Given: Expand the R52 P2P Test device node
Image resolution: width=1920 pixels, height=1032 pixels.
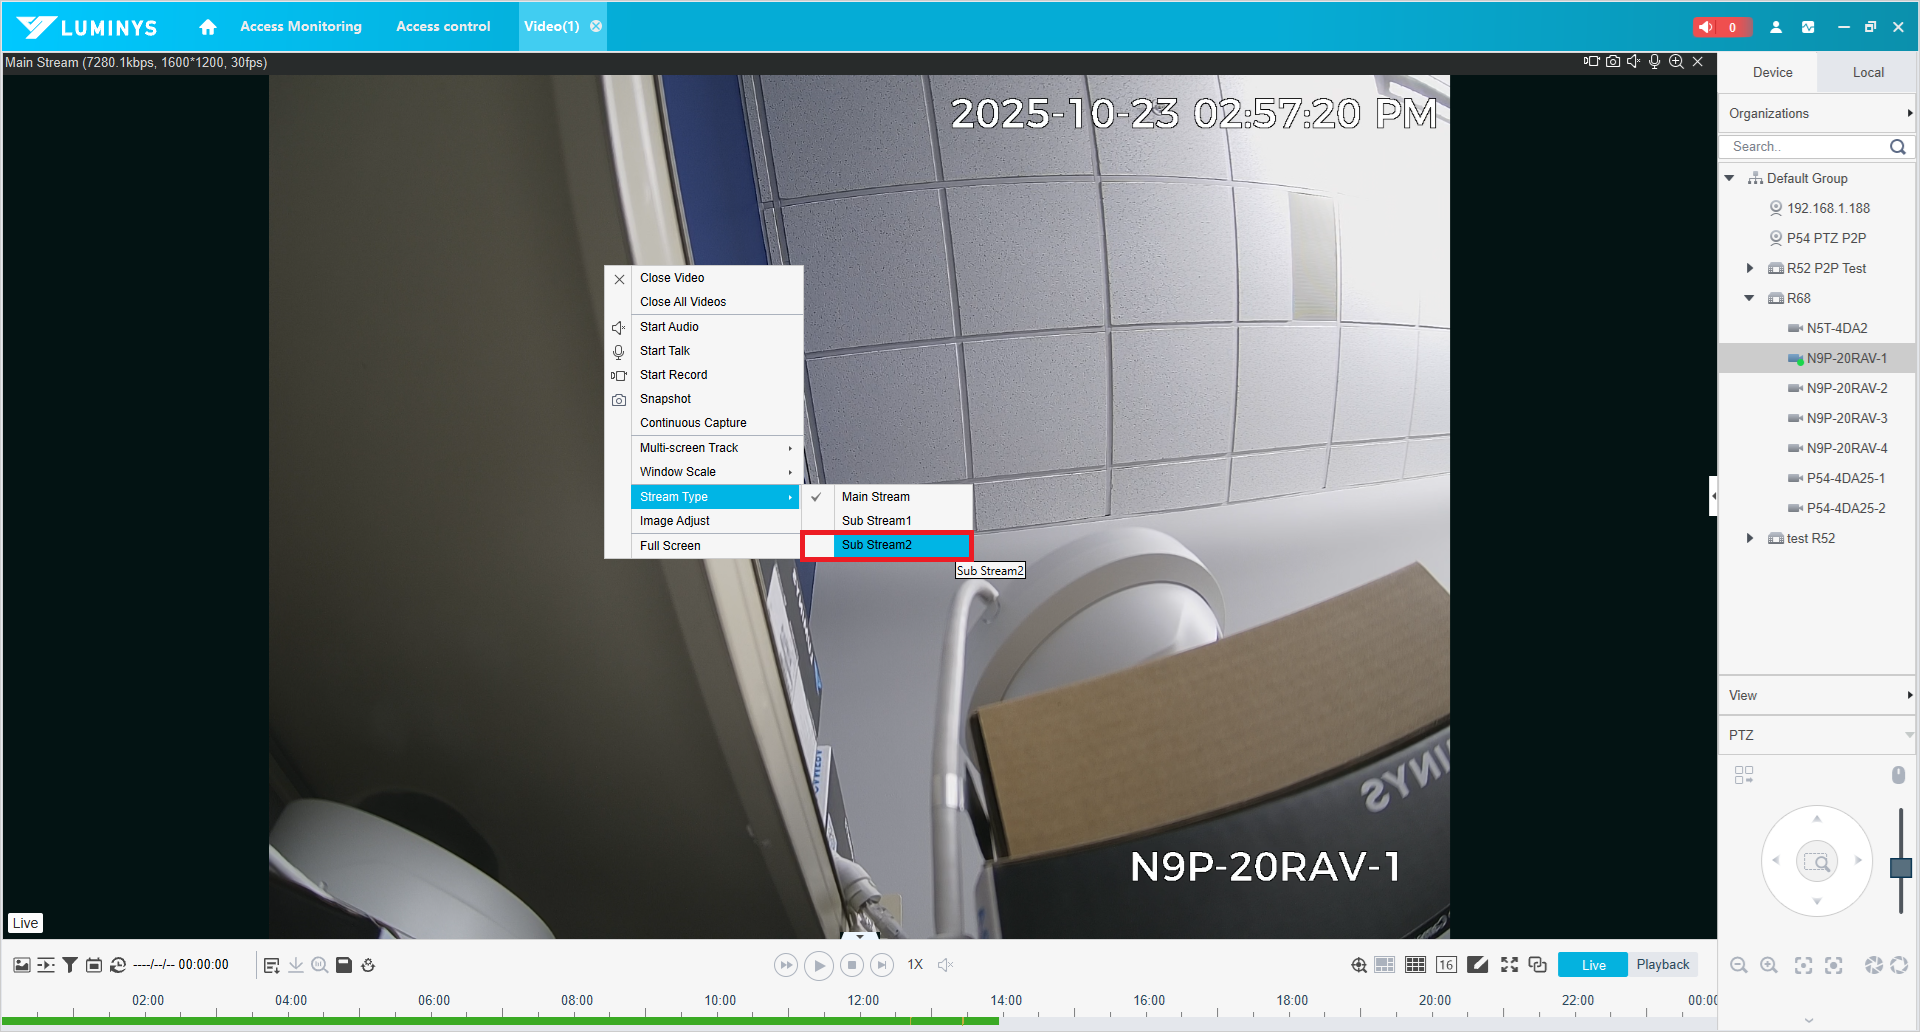Looking at the screenshot, I should [1749, 268].
